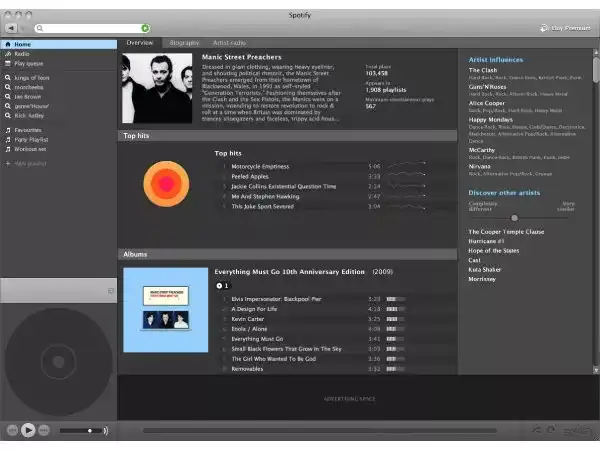
Task: Click the track progress bar
Action: click(320, 430)
